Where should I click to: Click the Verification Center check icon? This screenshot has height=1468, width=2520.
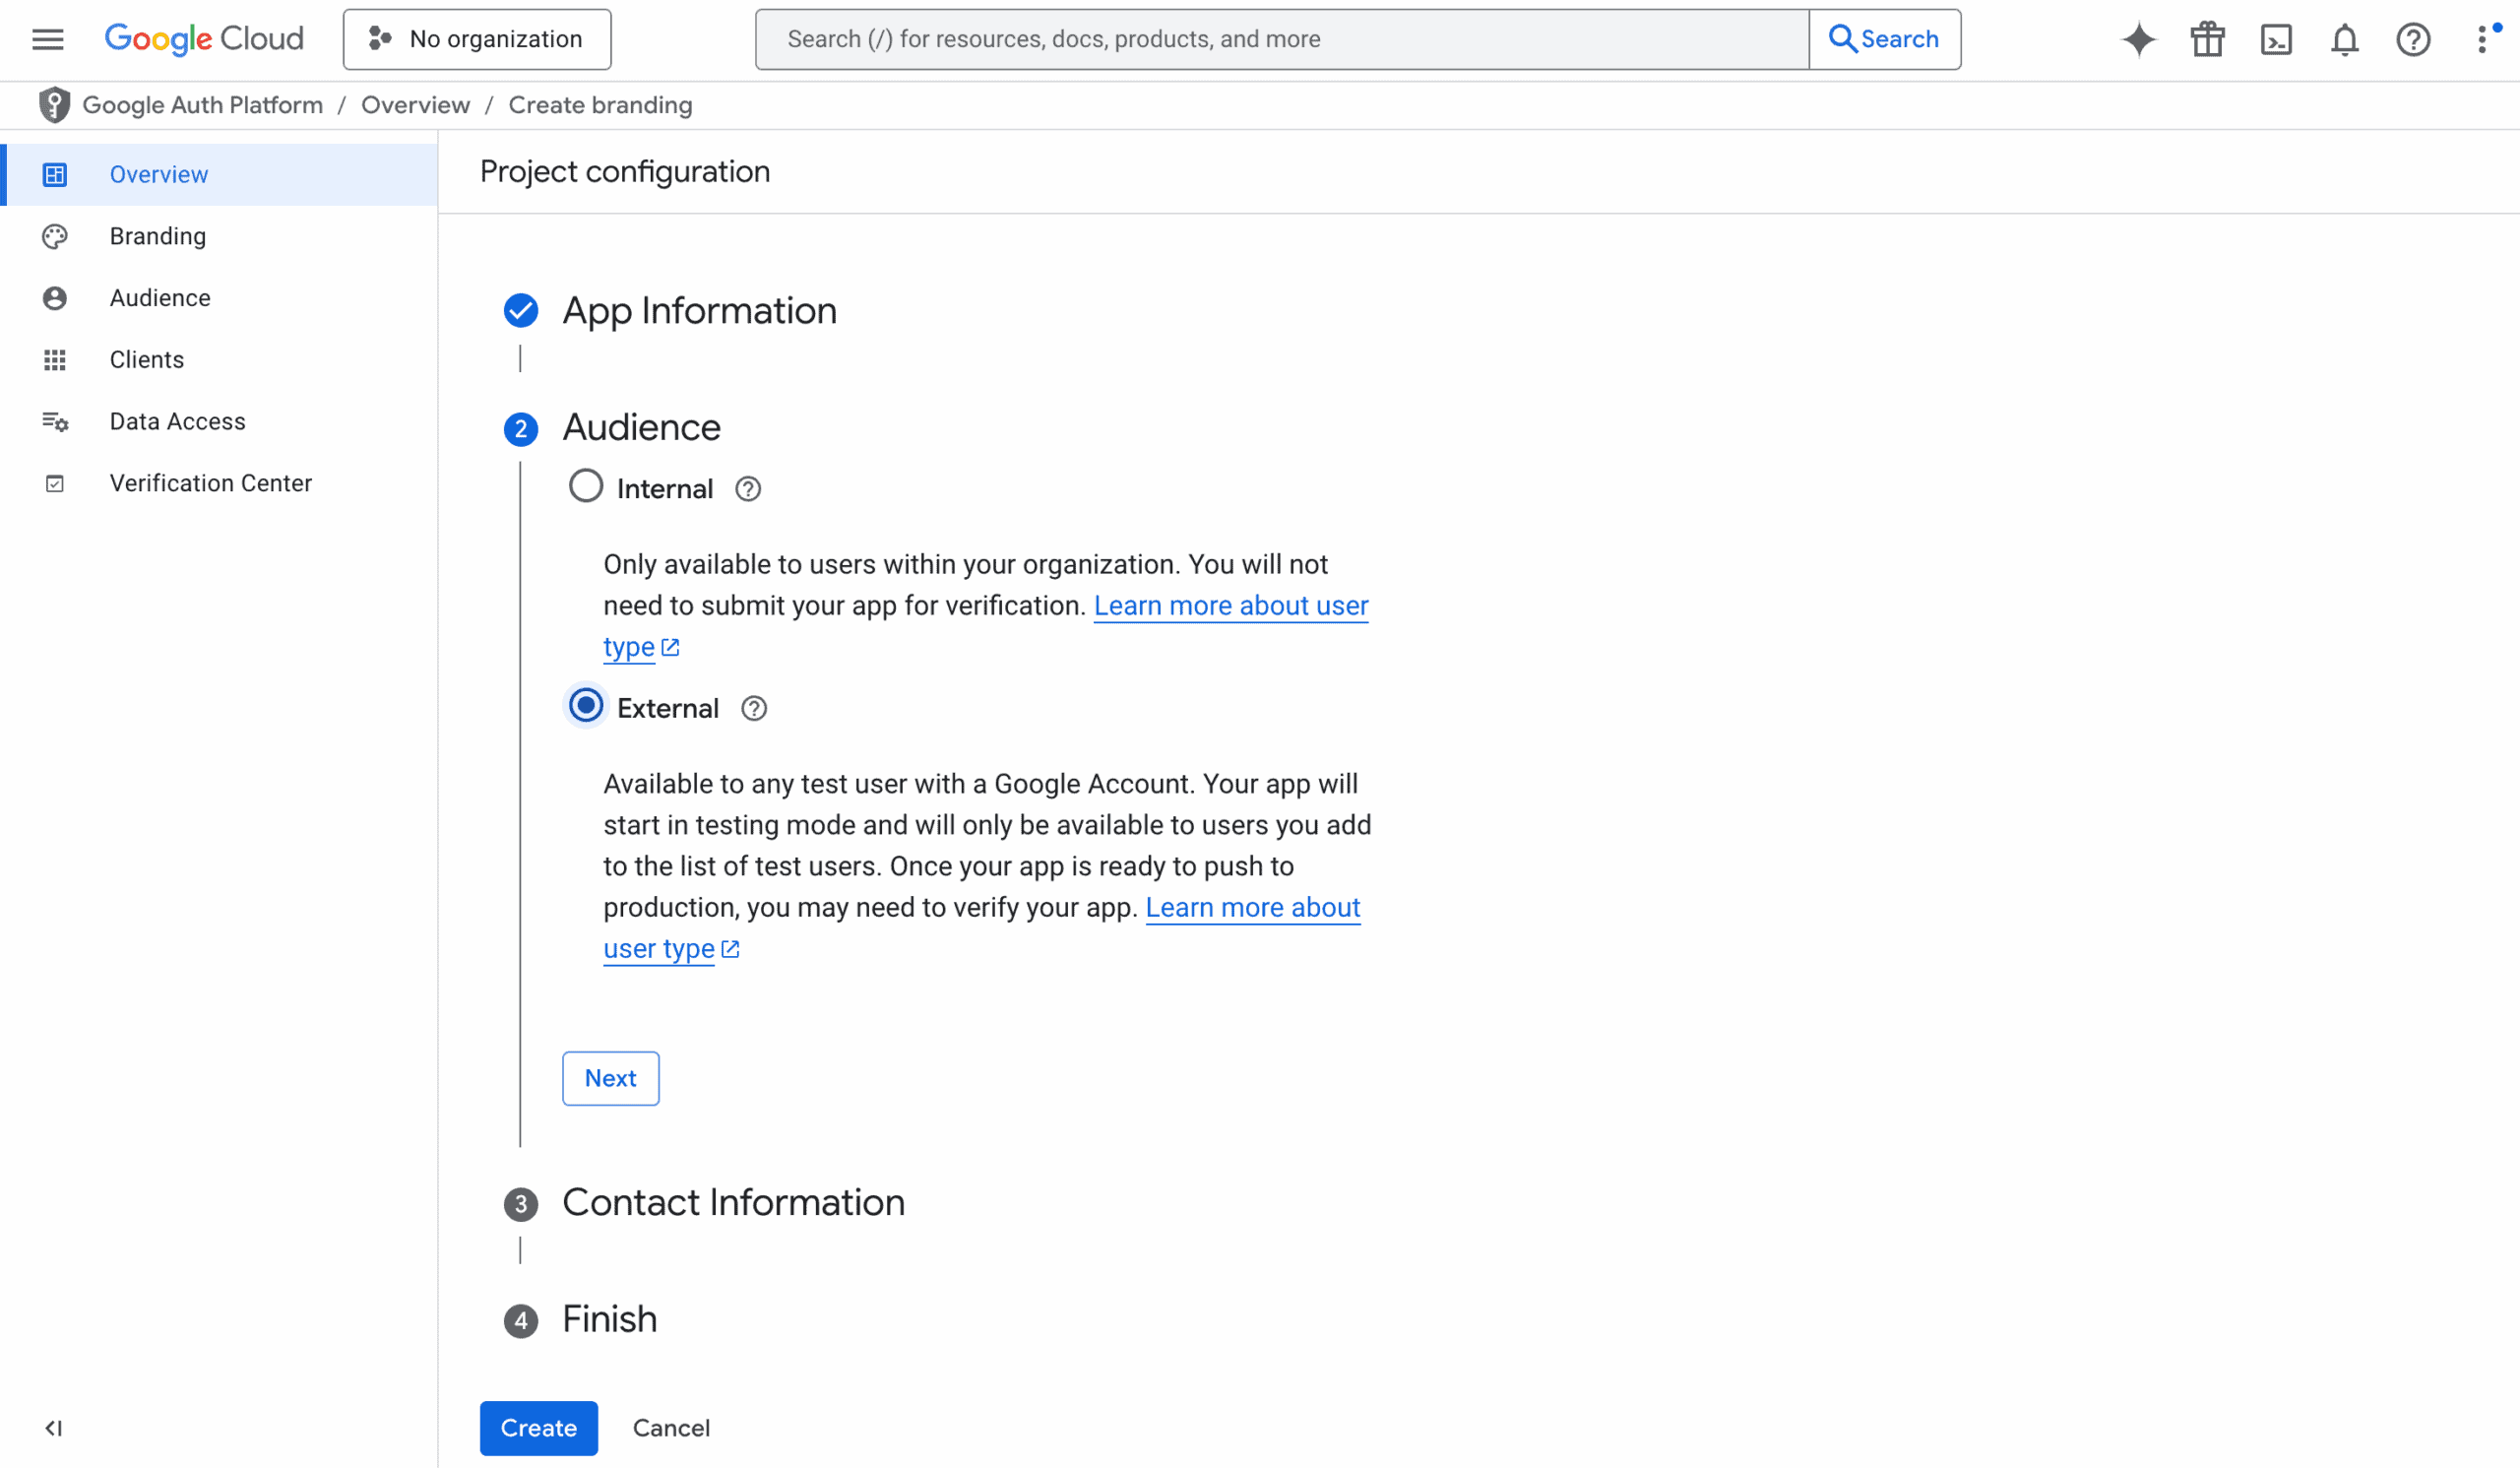pos(55,484)
